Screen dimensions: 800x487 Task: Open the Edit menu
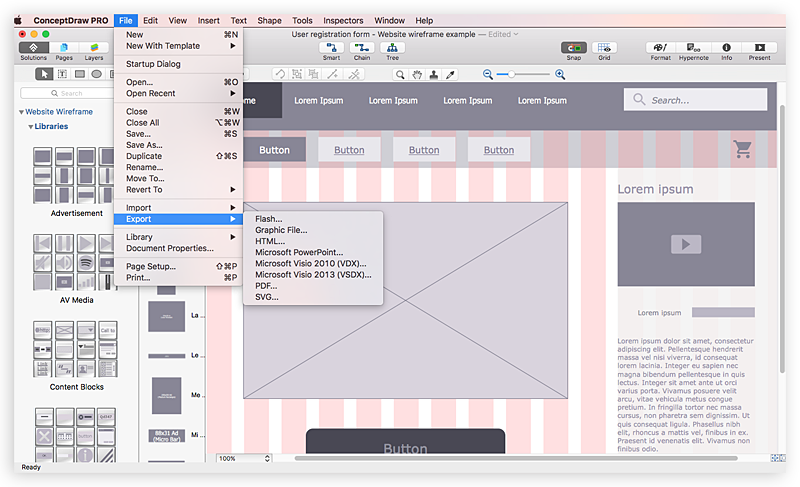point(151,20)
